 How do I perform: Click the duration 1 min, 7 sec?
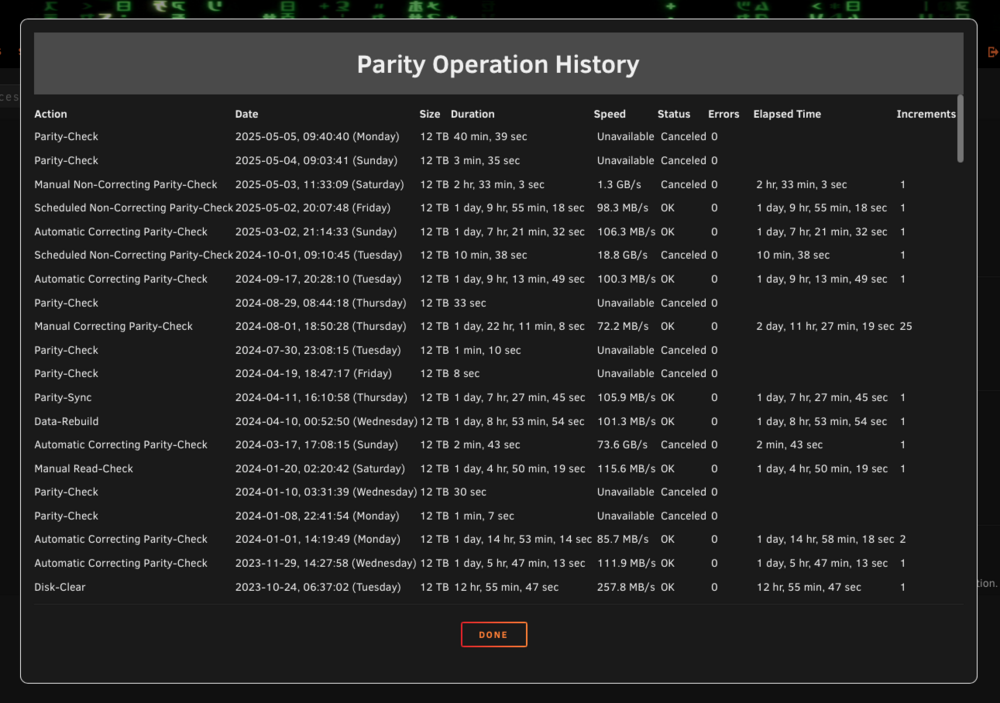point(484,516)
